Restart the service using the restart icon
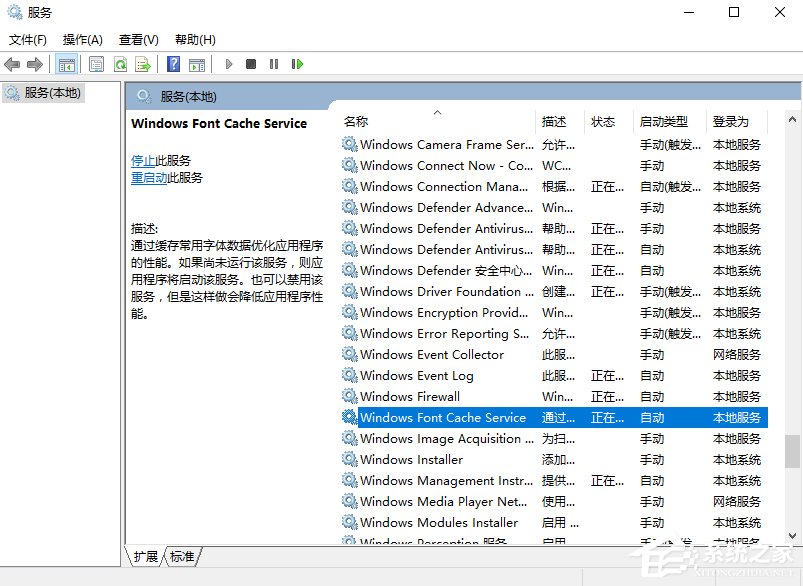803x586 pixels. point(298,63)
